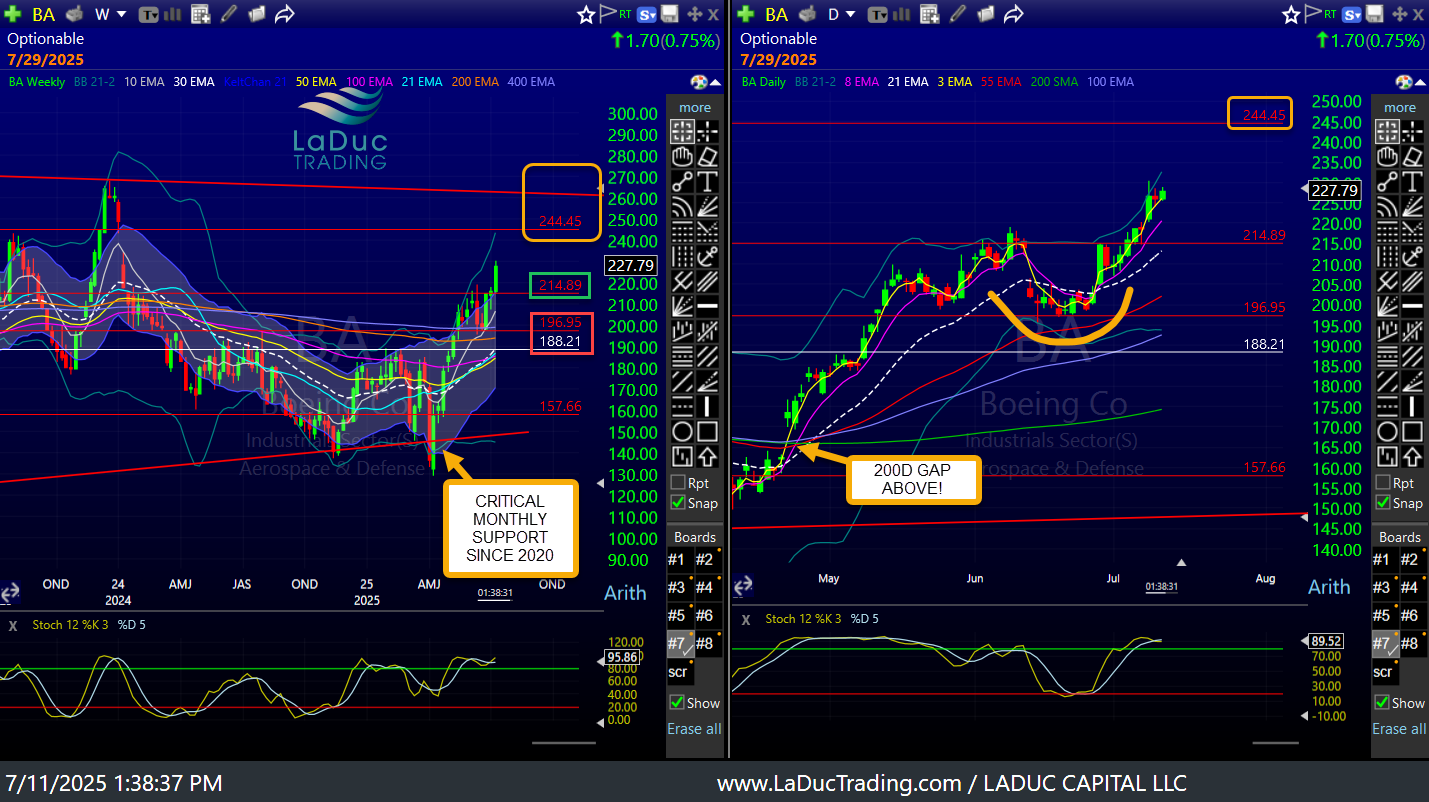Open the bar plot style icon on weekly chart
The width and height of the screenshot is (1429, 802).
(173, 14)
